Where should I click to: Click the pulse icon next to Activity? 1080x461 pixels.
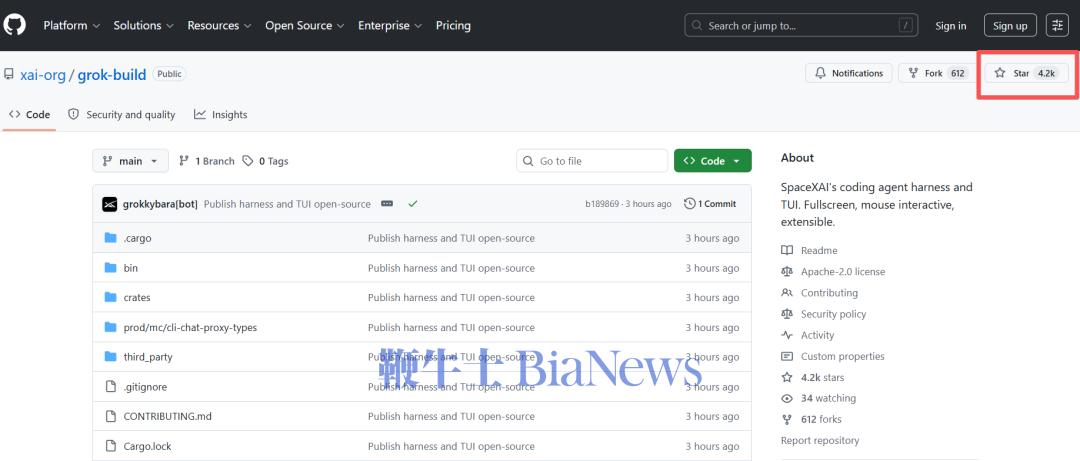click(x=787, y=335)
